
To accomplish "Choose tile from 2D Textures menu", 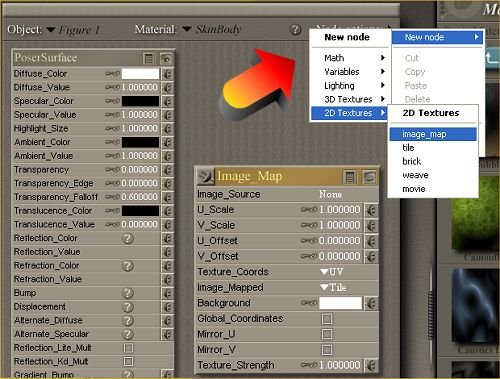I will coord(433,148).
